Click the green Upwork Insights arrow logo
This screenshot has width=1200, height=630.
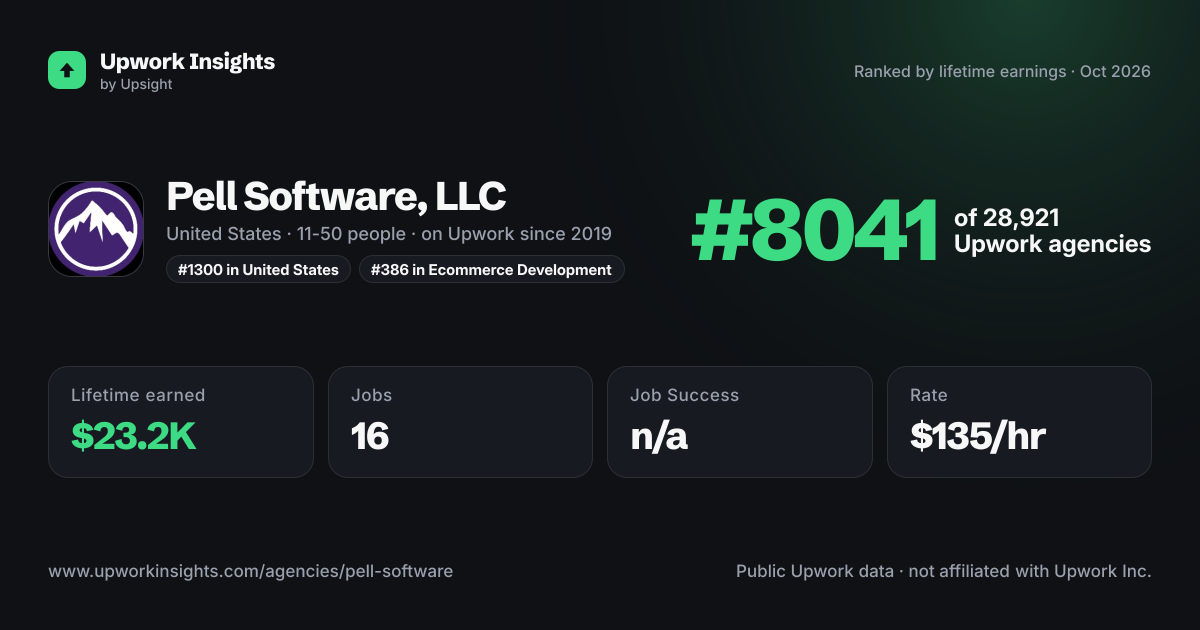tap(67, 70)
